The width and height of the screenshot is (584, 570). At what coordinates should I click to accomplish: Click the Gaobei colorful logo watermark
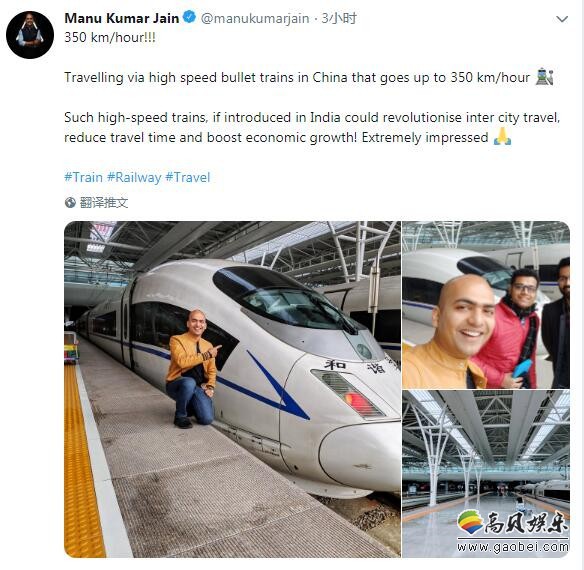471,522
